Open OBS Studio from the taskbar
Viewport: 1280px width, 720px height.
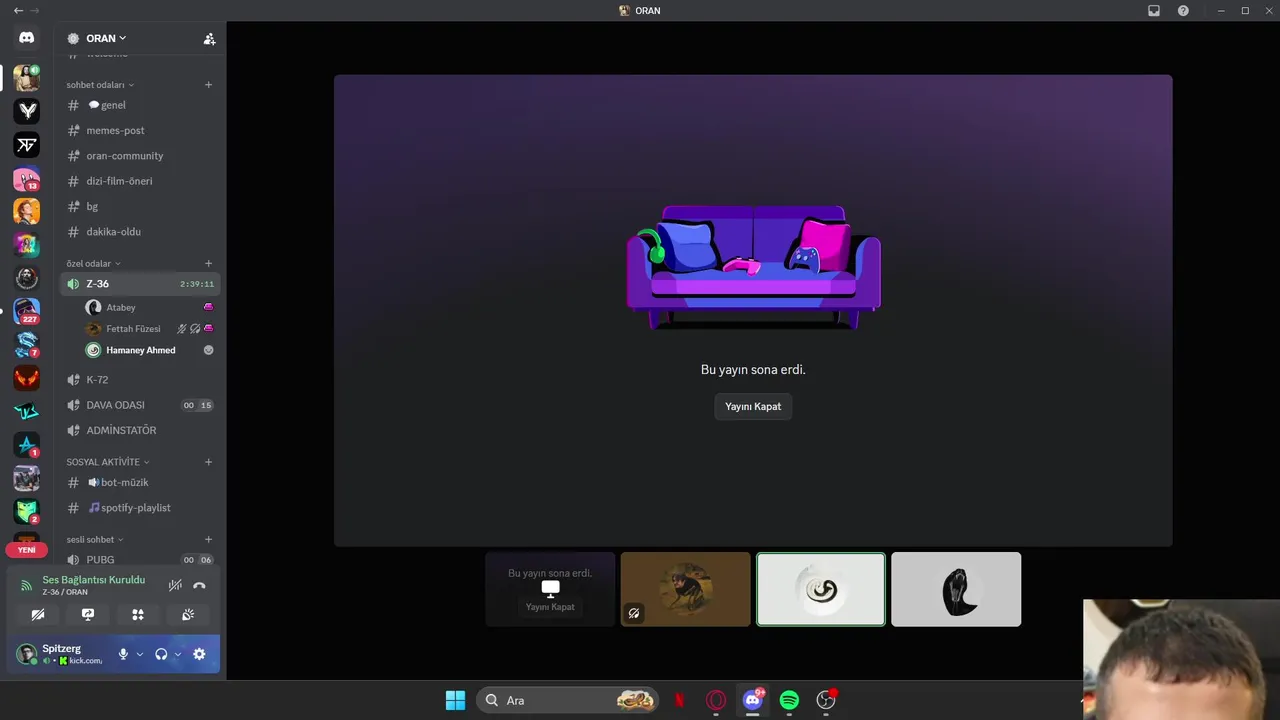[826, 700]
